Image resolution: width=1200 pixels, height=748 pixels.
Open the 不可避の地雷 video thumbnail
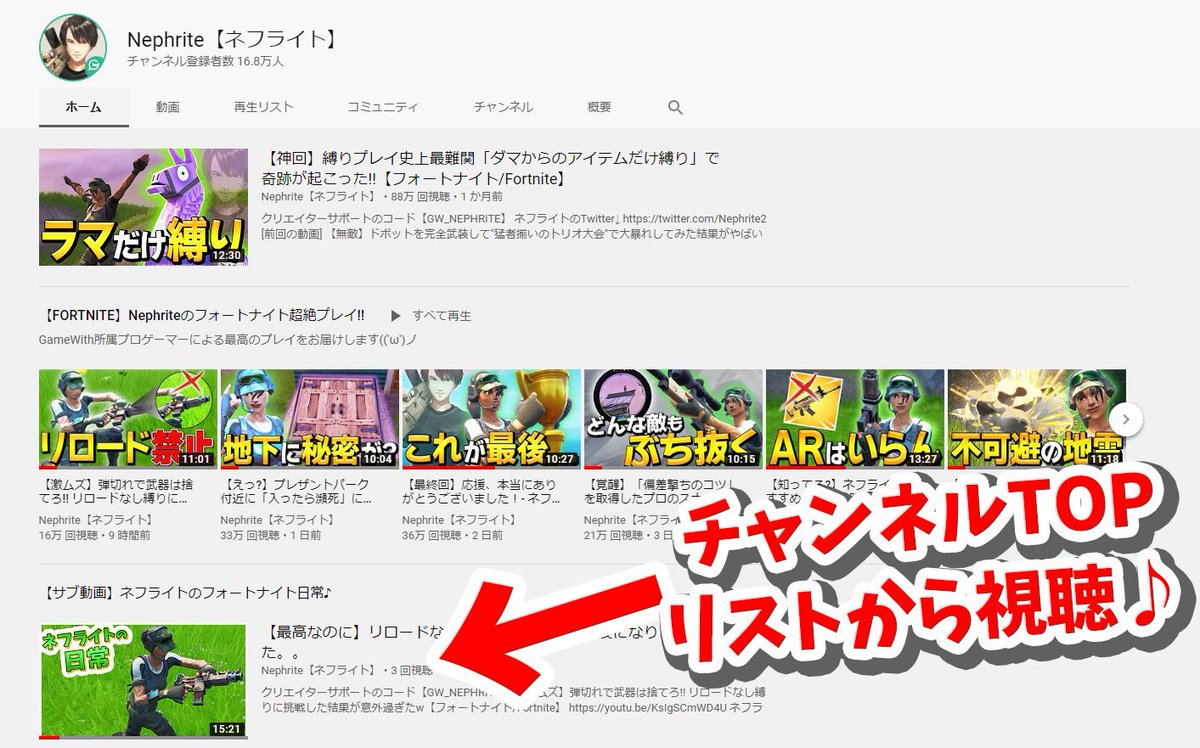[1037, 420]
